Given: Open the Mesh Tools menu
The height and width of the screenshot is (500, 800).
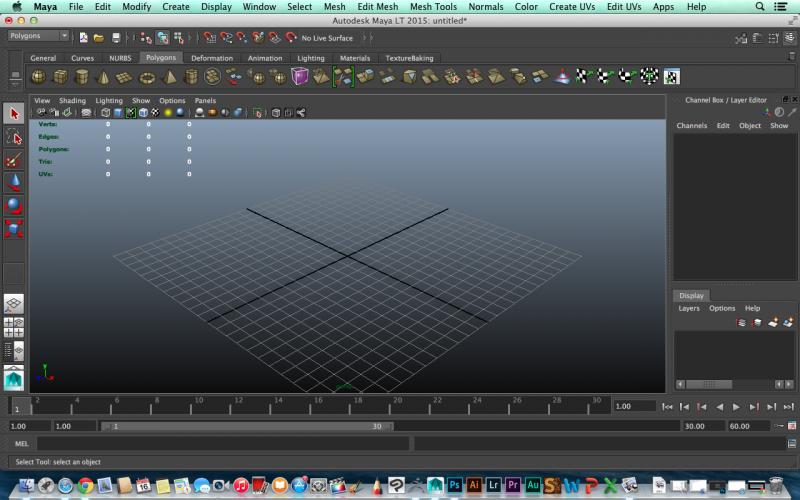Looking at the screenshot, I should point(433,7).
